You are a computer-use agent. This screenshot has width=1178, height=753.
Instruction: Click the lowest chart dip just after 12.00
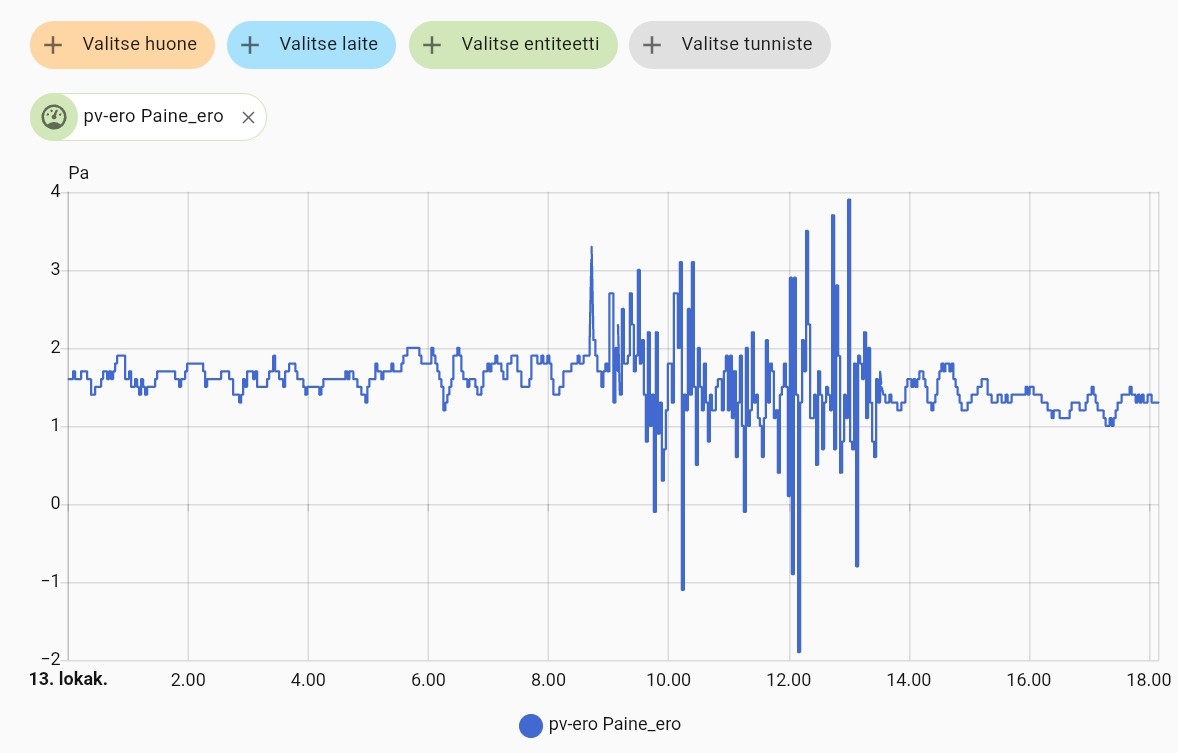(799, 650)
